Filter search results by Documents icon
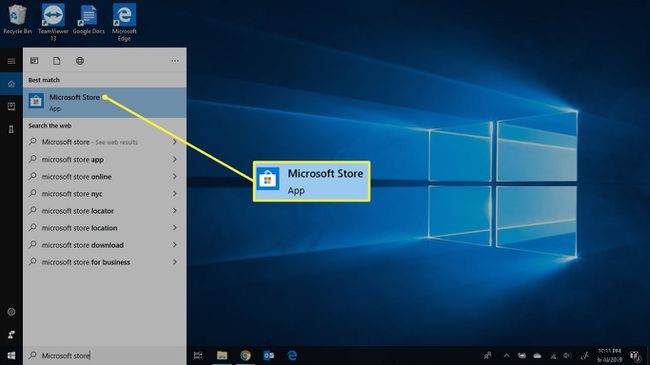Screen dimensions: 650x365 click(x=56, y=61)
